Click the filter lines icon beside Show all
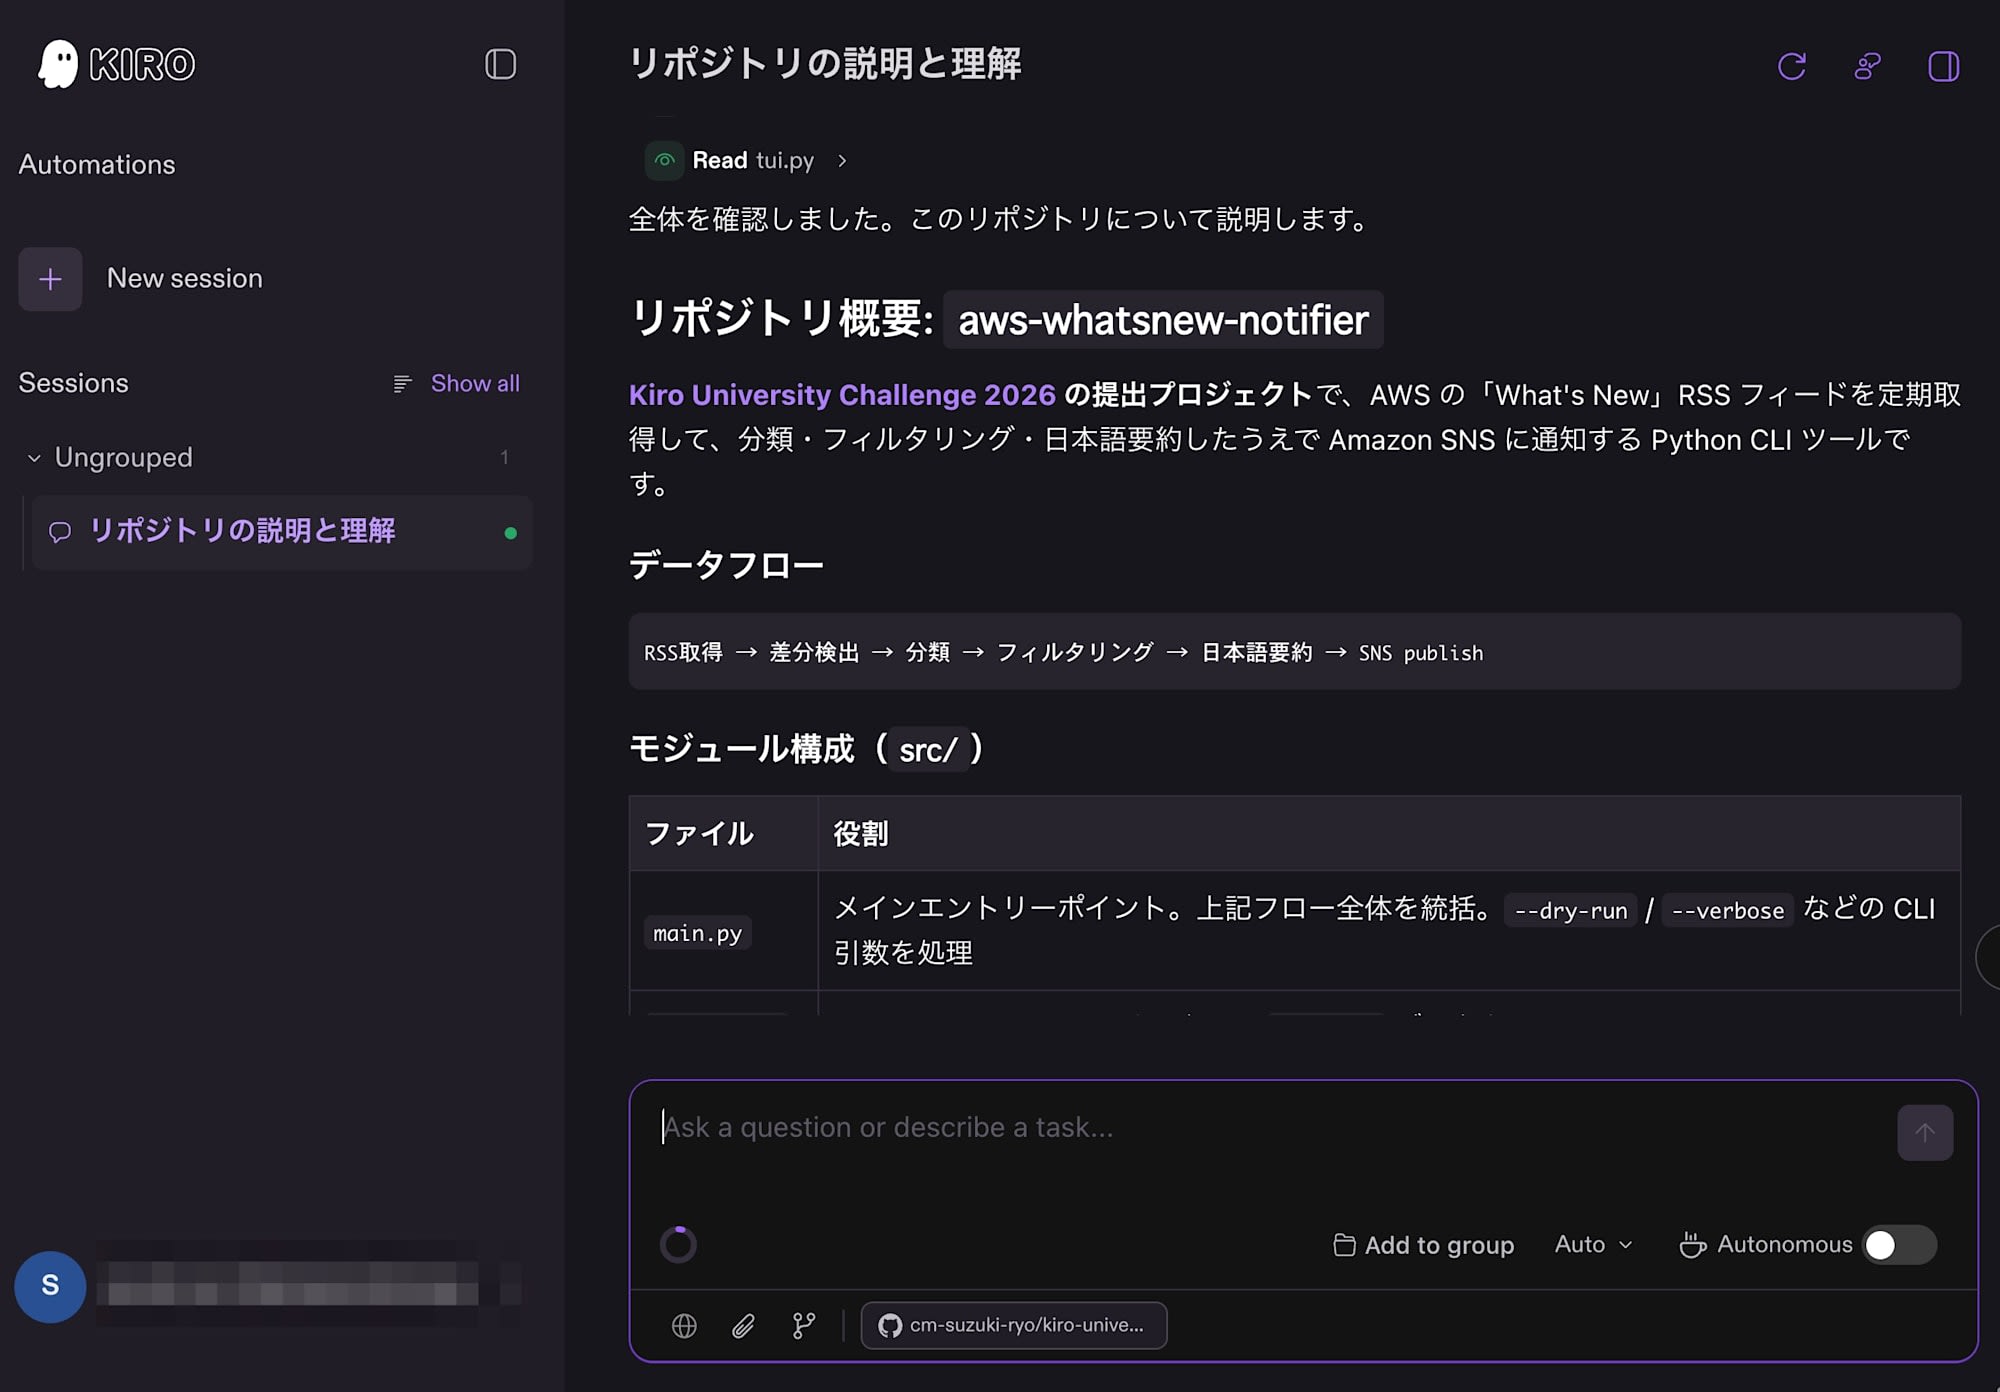This screenshot has height=1392, width=2000. (x=402, y=384)
